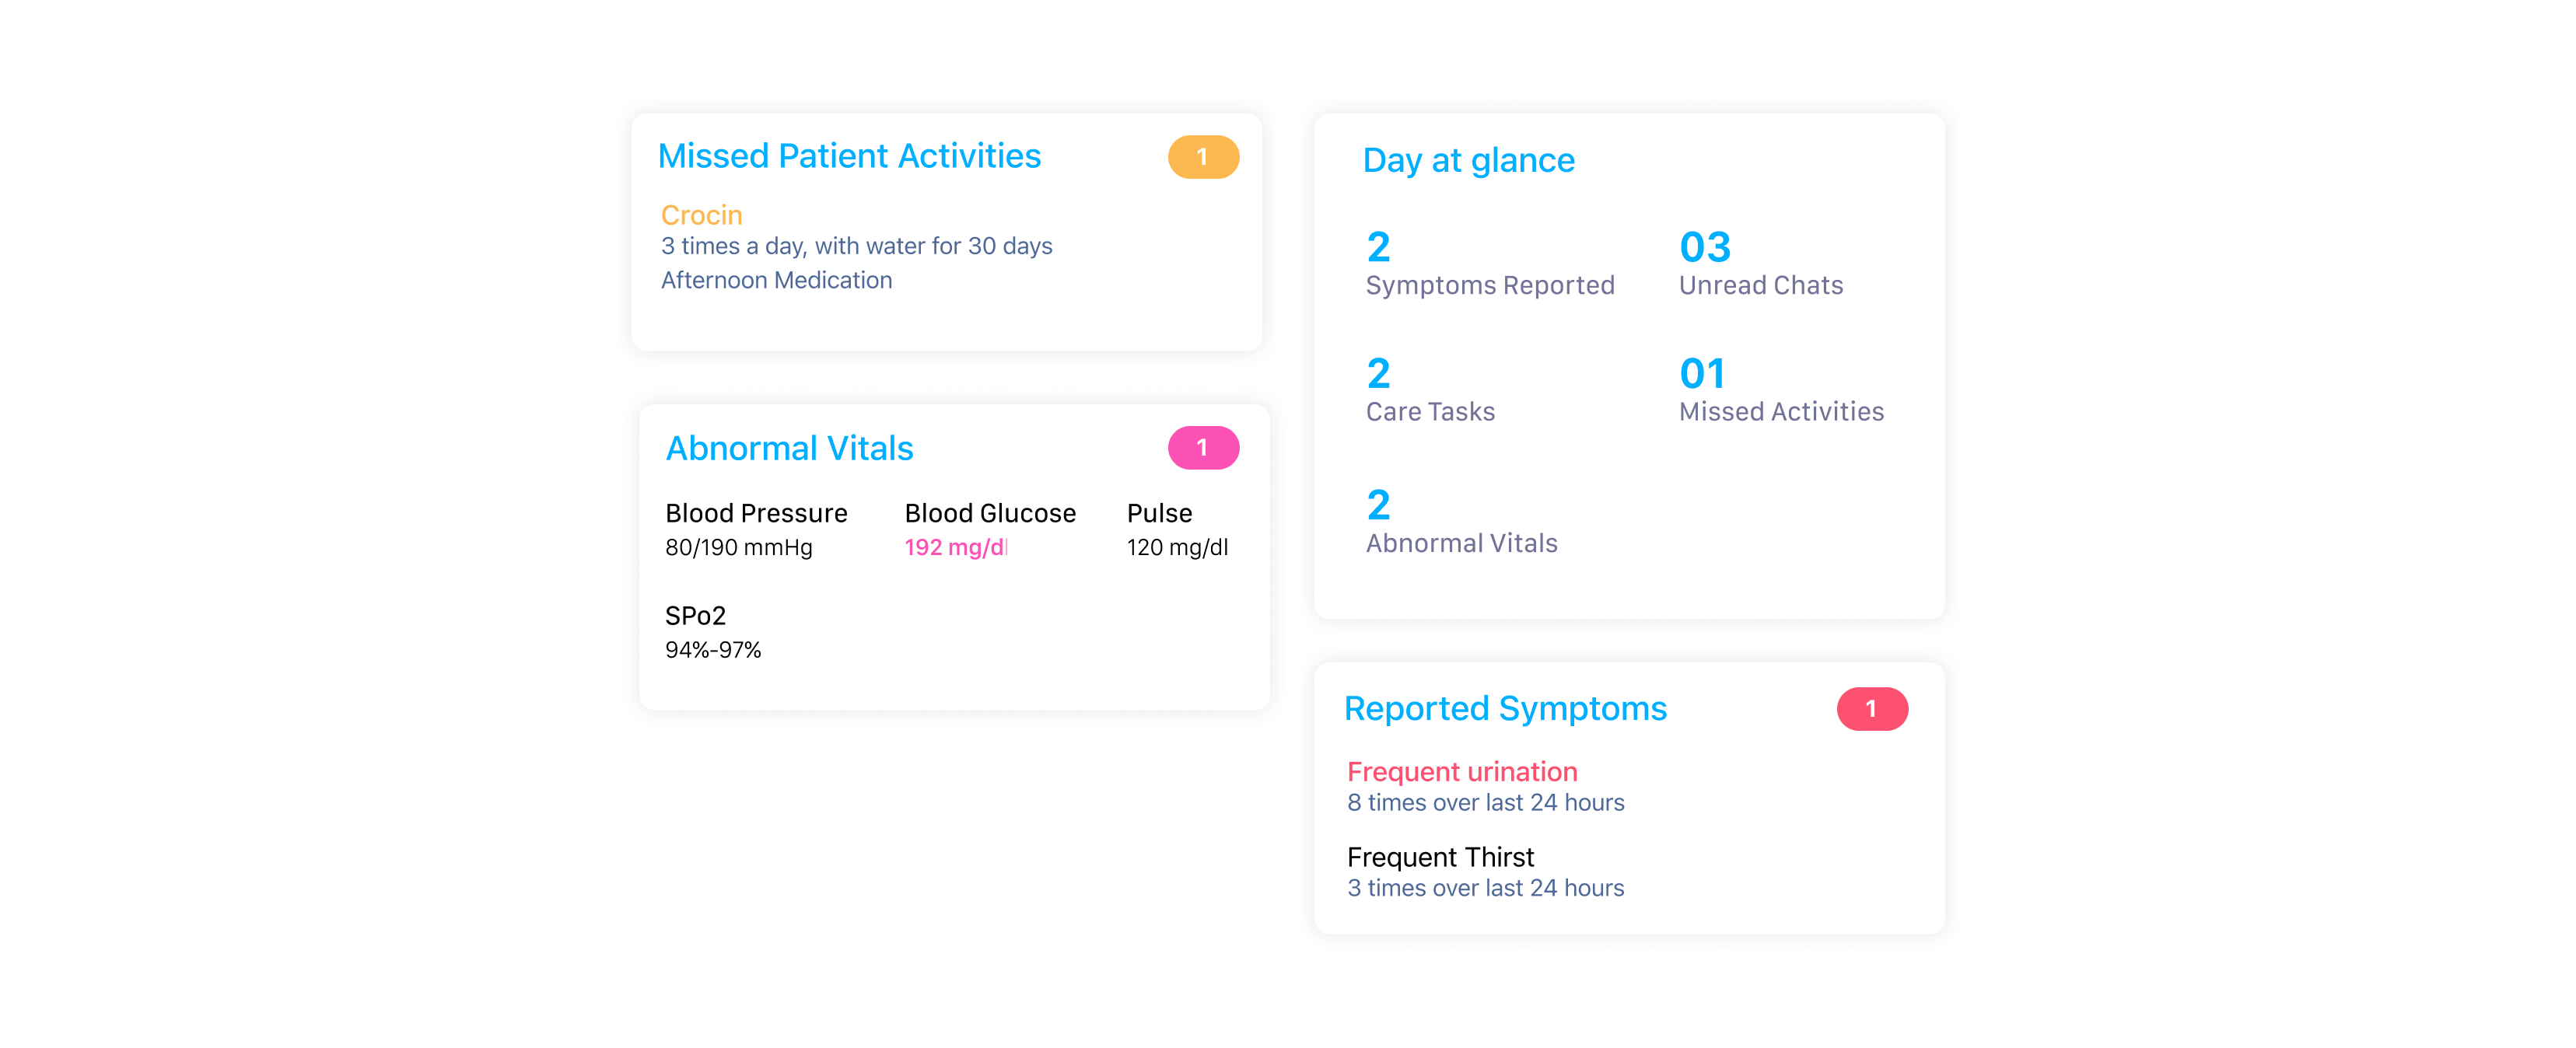Select the highlighted Blood Glucose 192 mg/dl value
This screenshot has width=2576, height=1048.
pos(956,547)
